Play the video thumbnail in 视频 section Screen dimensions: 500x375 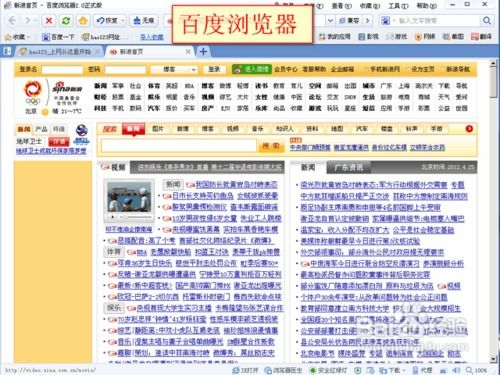pos(129,197)
